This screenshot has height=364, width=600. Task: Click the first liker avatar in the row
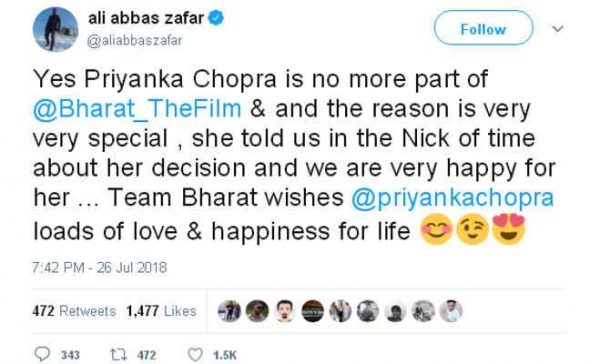[230, 311]
